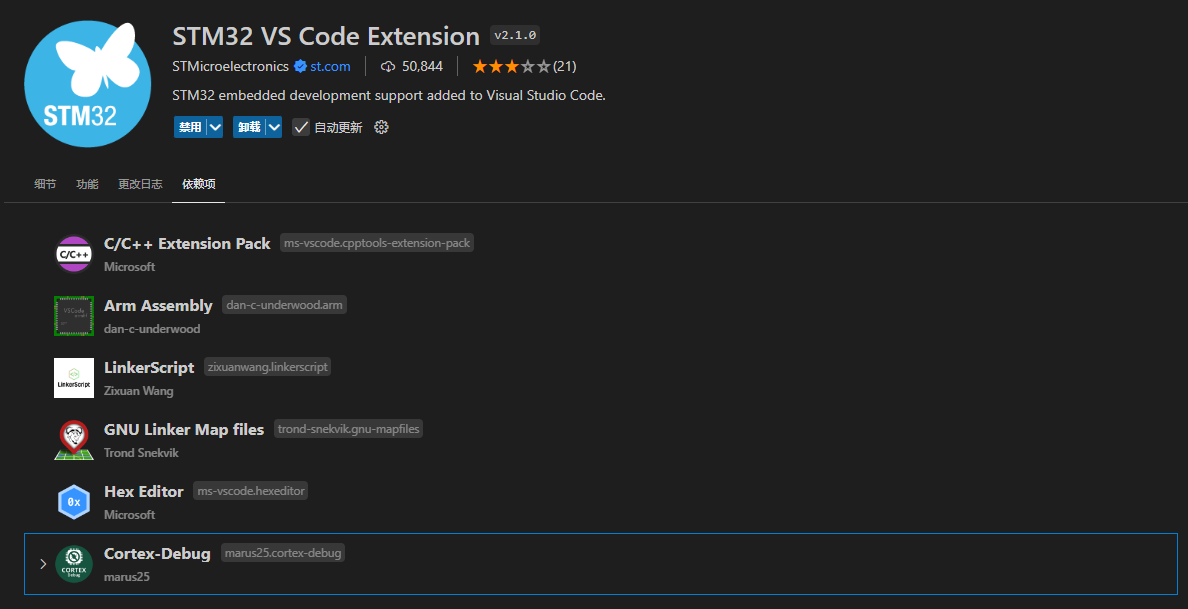
Task: Click the 卸载 uninstall button
Action: coord(249,127)
